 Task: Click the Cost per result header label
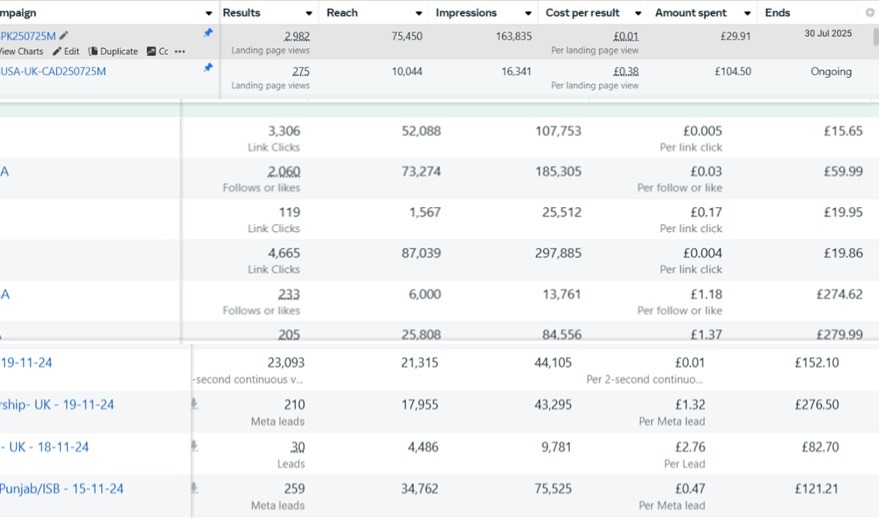click(582, 13)
